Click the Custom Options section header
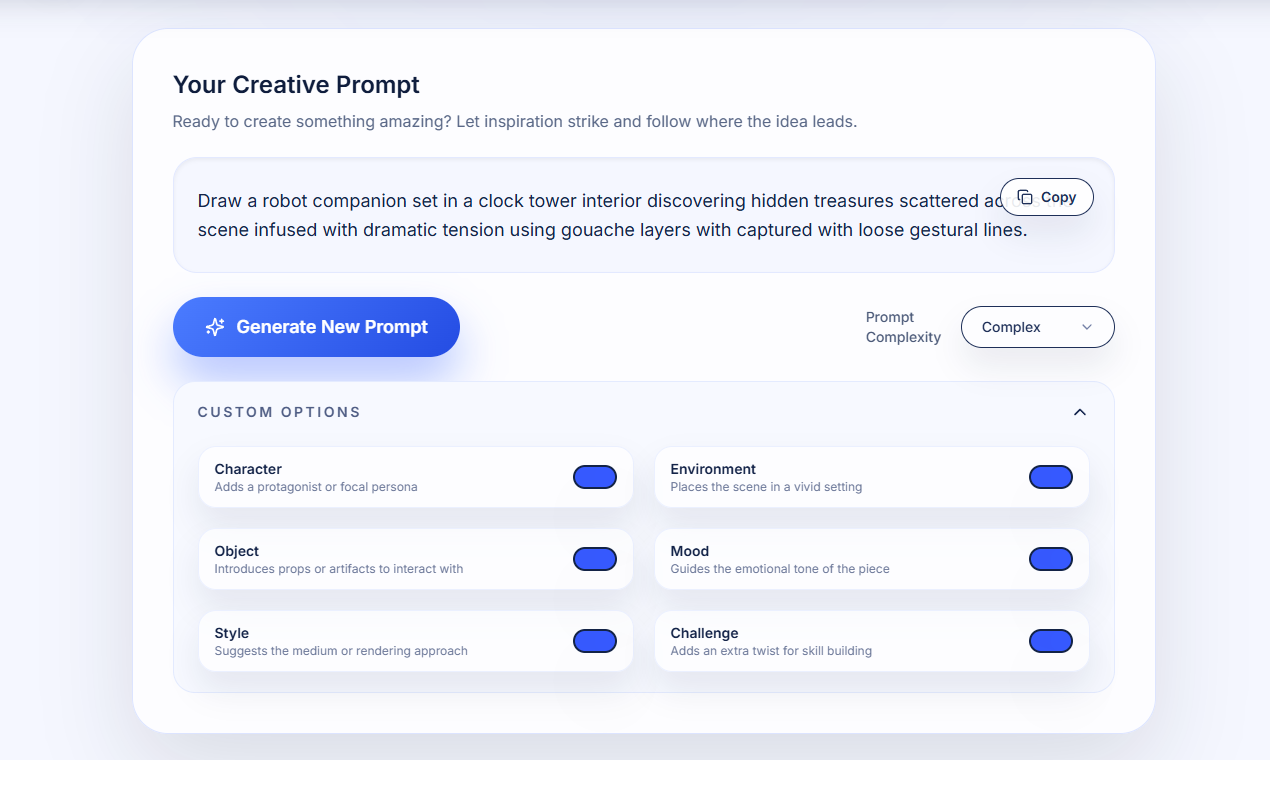The width and height of the screenshot is (1270, 800). 279,411
